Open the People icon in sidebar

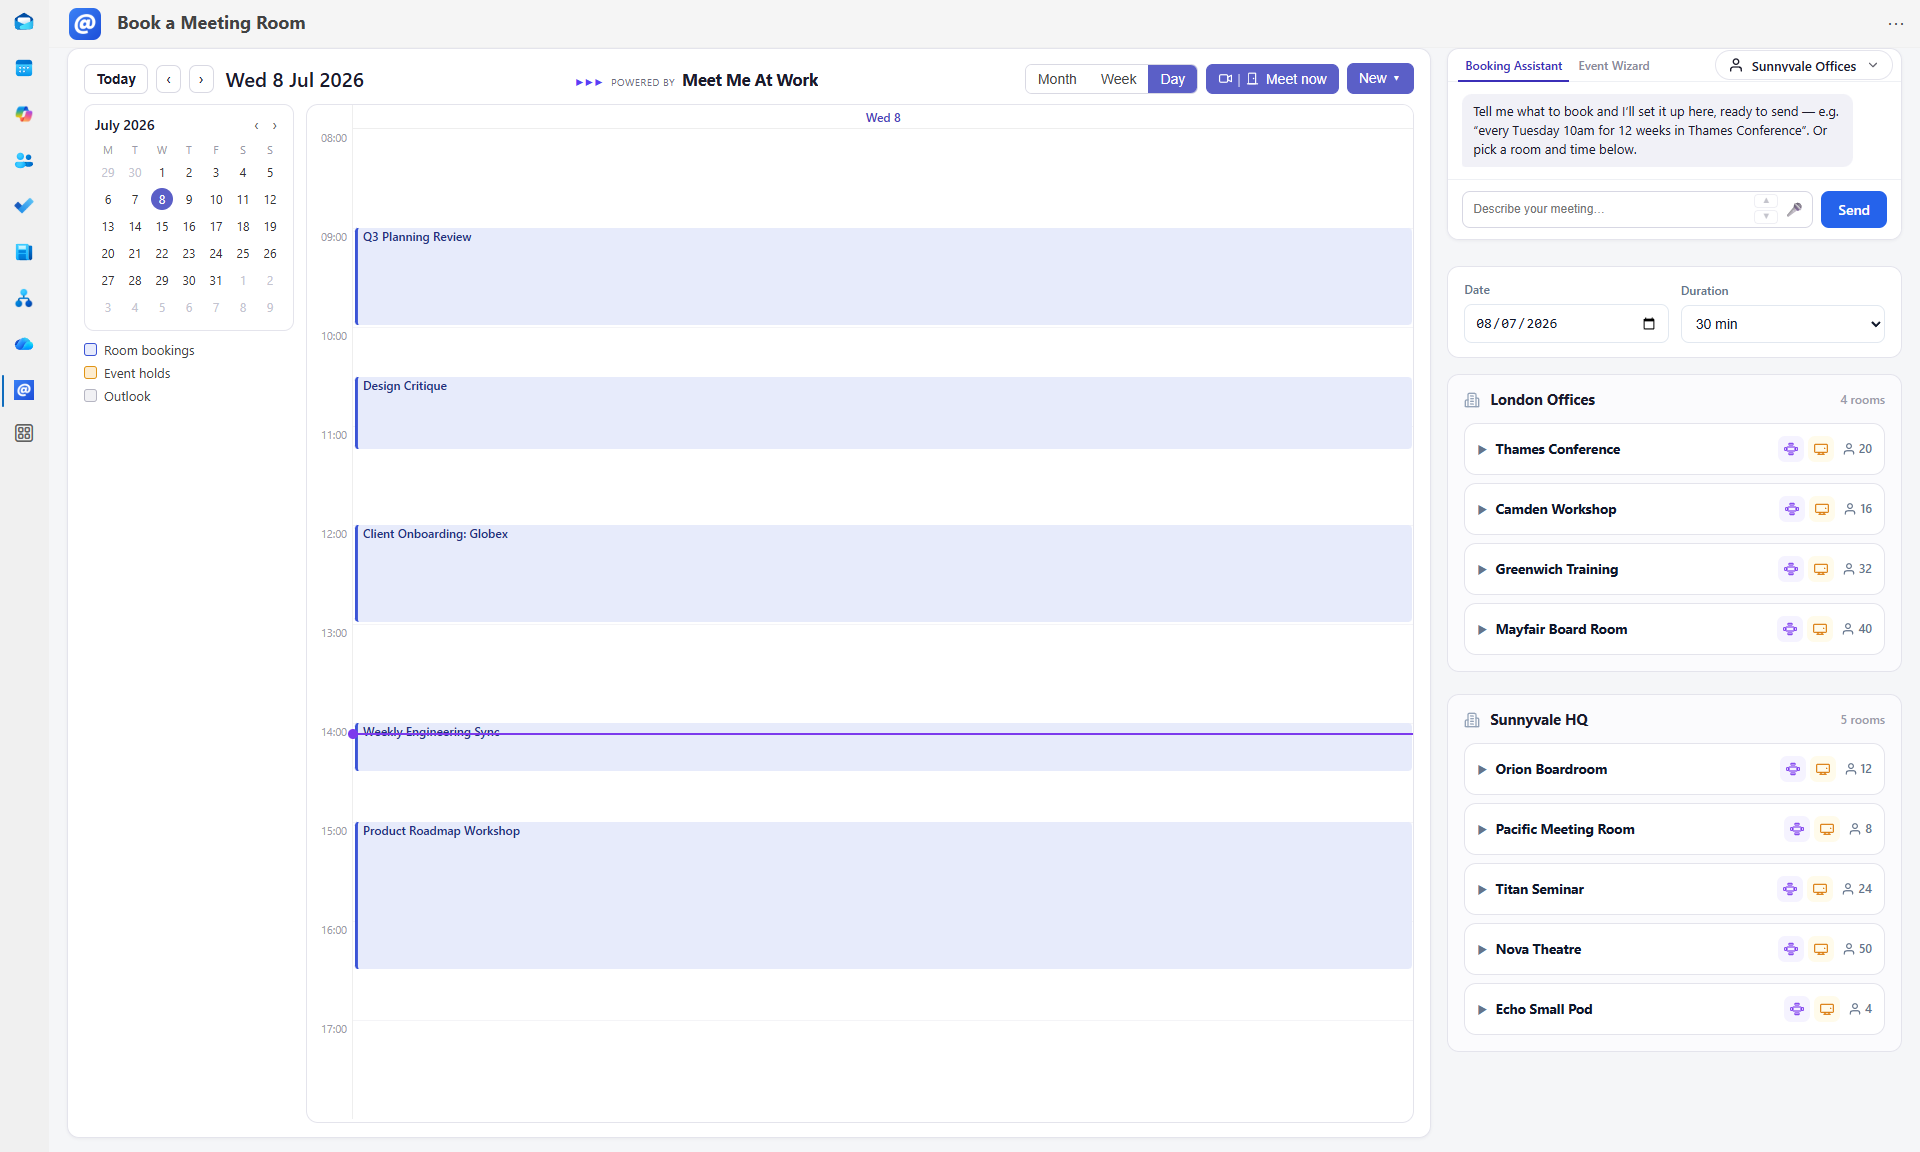click(24, 160)
